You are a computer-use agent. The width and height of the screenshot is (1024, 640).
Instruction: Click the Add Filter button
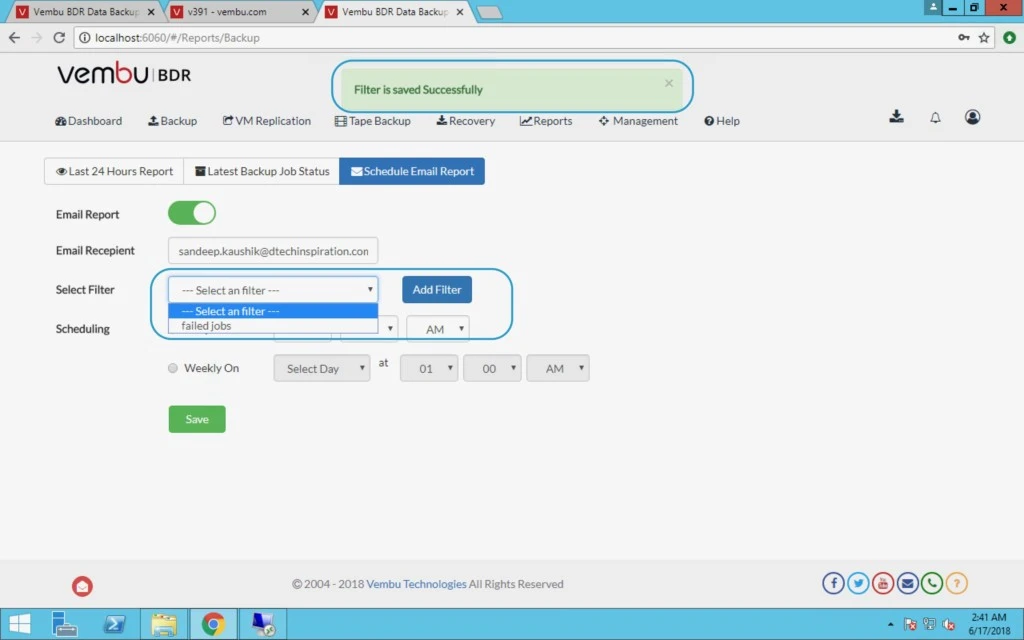[437, 289]
